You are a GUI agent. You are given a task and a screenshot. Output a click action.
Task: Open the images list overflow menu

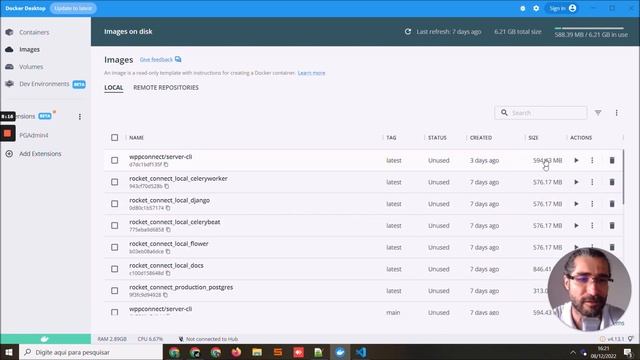[x=616, y=113]
